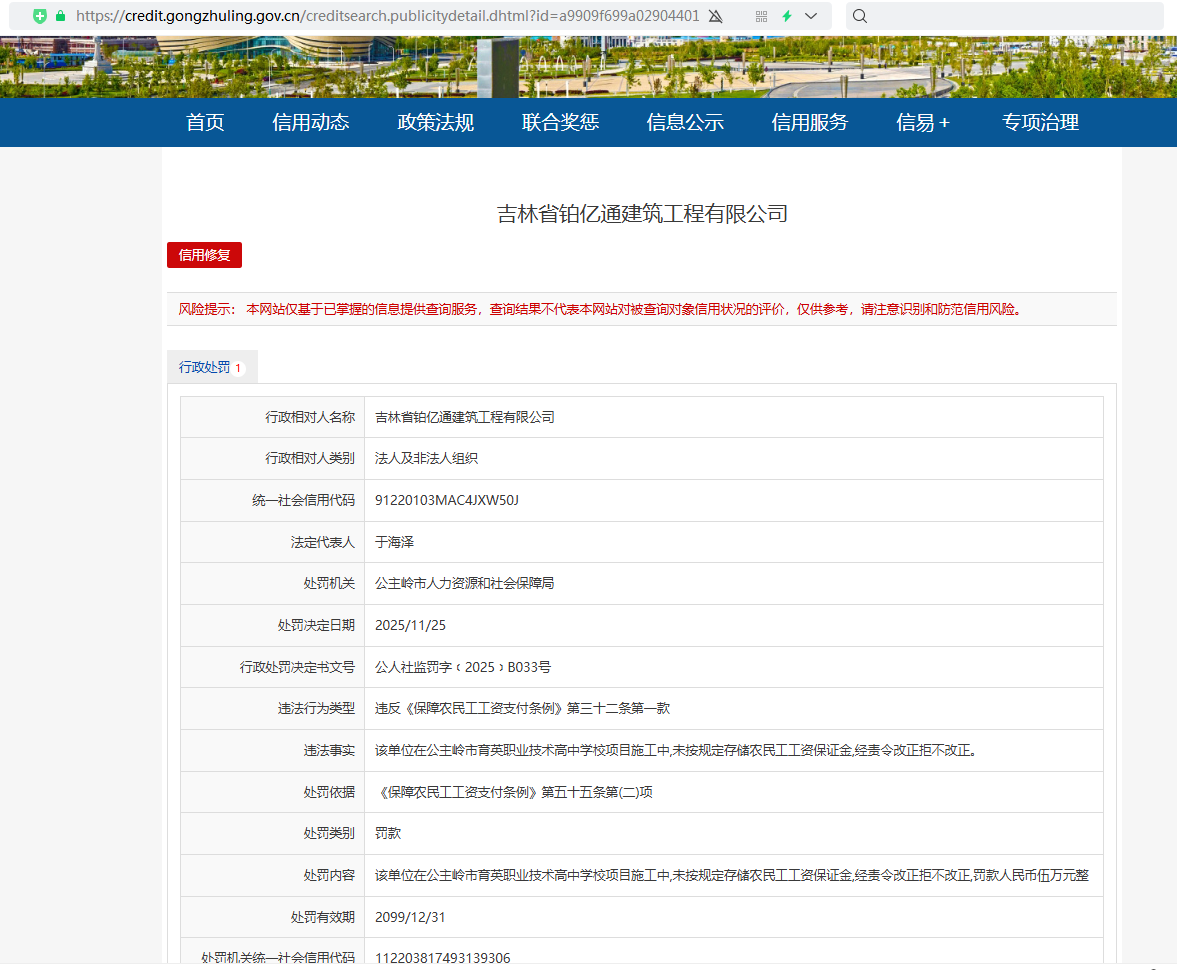
Task: Open the QR code icon in address bar
Action: pyautogui.click(x=761, y=16)
